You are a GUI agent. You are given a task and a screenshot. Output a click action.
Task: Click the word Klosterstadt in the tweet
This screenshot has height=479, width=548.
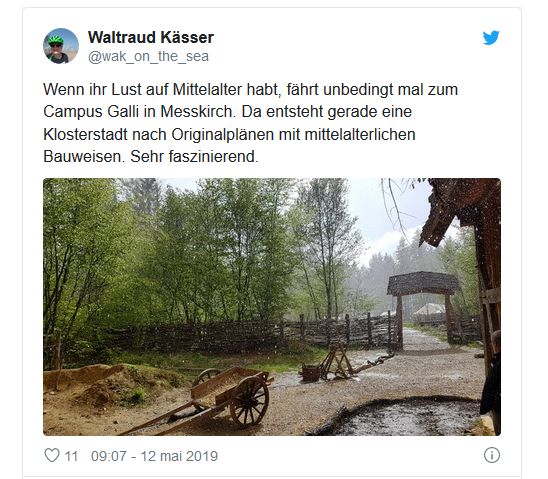click(85, 135)
